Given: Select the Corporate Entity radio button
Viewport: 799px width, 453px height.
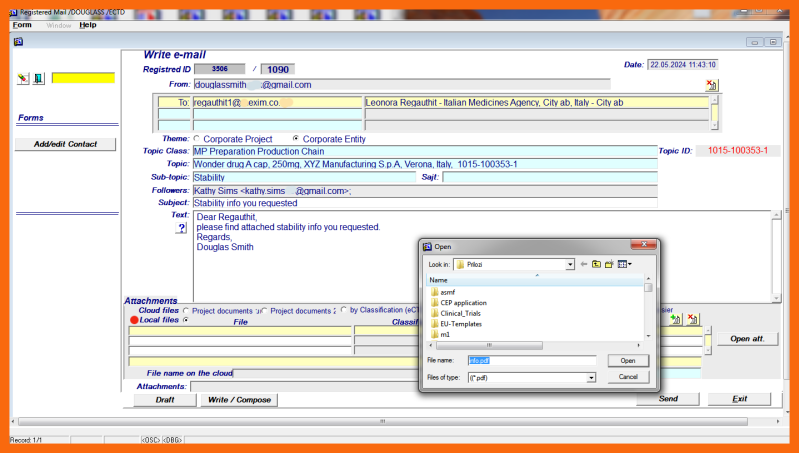Looking at the screenshot, I should click(x=296, y=138).
